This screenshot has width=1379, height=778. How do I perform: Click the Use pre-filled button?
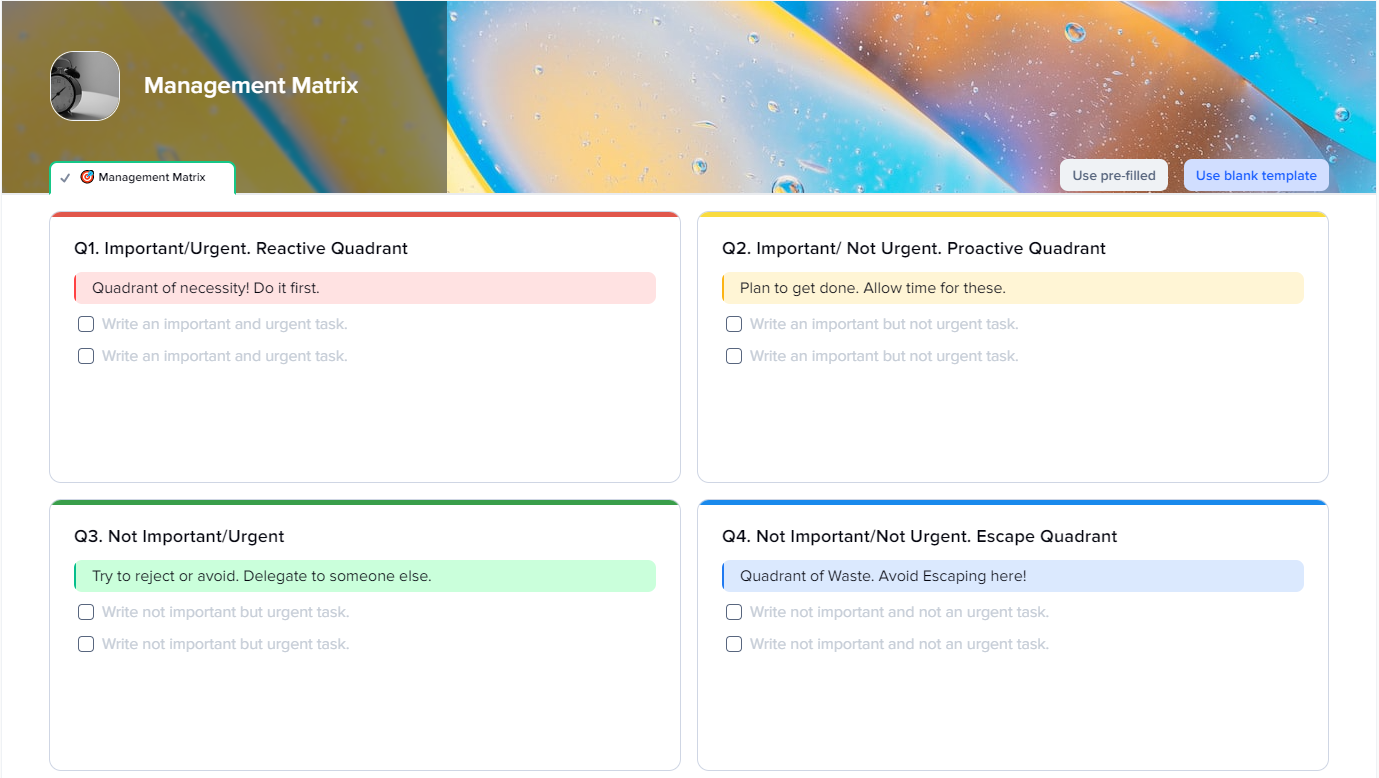[x=1113, y=176]
